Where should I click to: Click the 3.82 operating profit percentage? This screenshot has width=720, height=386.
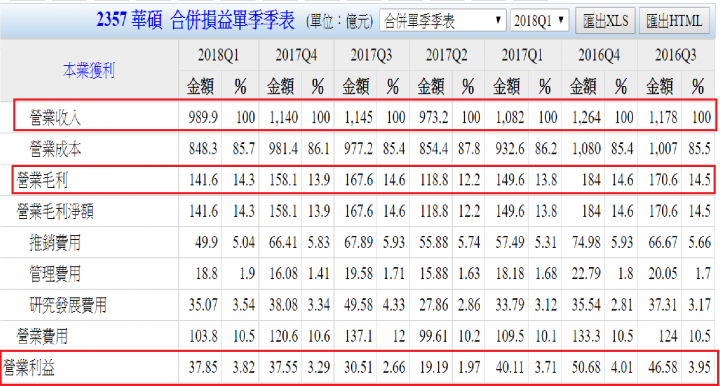(x=243, y=367)
